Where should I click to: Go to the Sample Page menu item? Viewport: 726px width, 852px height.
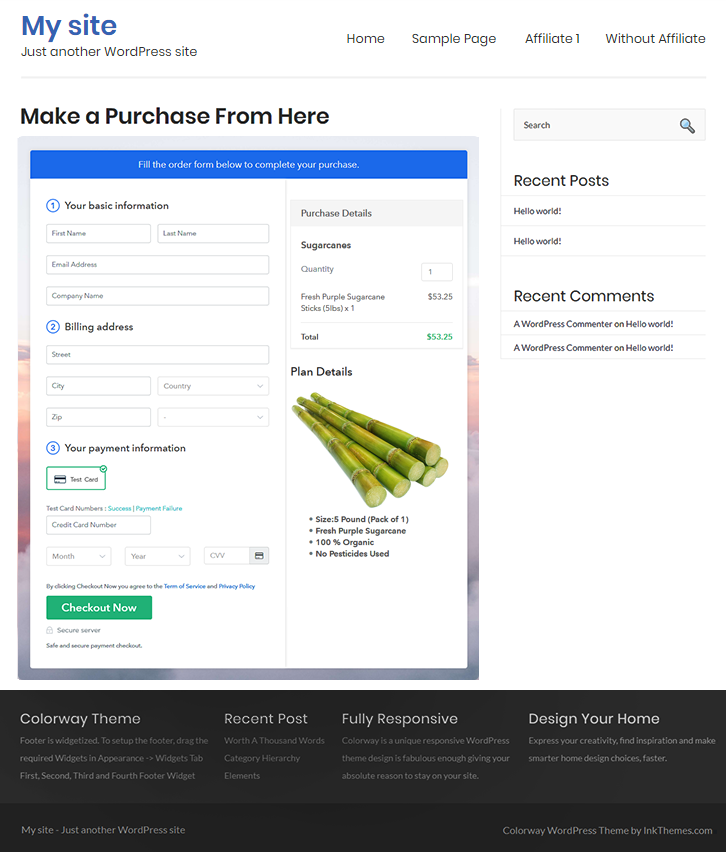pyautogui.click(x=453, y=39)
